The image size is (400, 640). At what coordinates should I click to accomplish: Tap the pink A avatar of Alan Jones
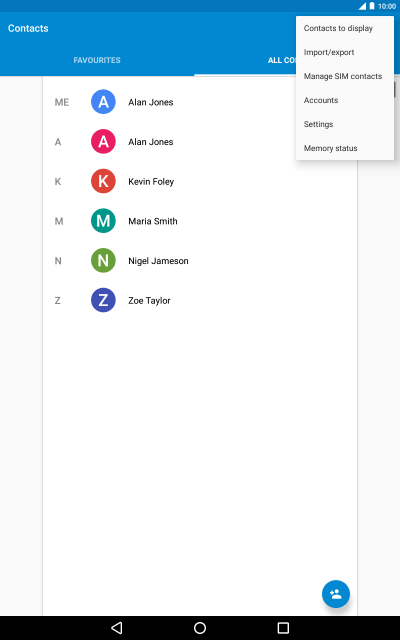pyautogui.click(x=103, y=141)
